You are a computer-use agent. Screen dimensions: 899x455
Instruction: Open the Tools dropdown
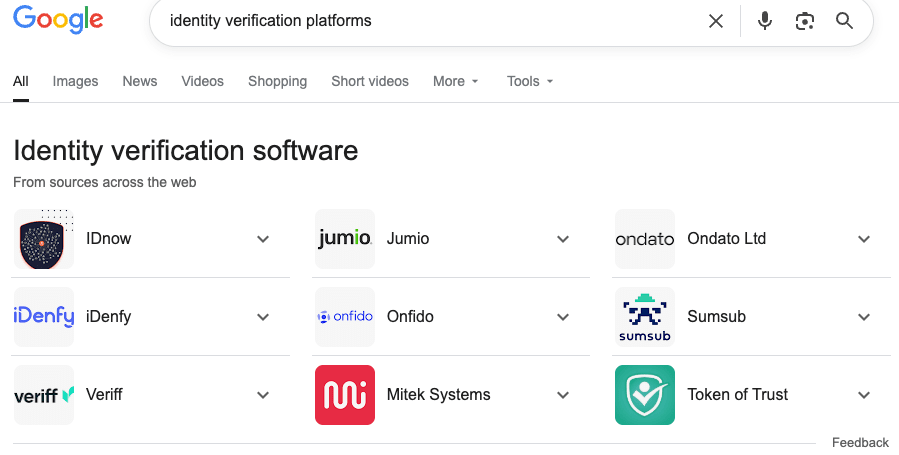tap(530, 81)
